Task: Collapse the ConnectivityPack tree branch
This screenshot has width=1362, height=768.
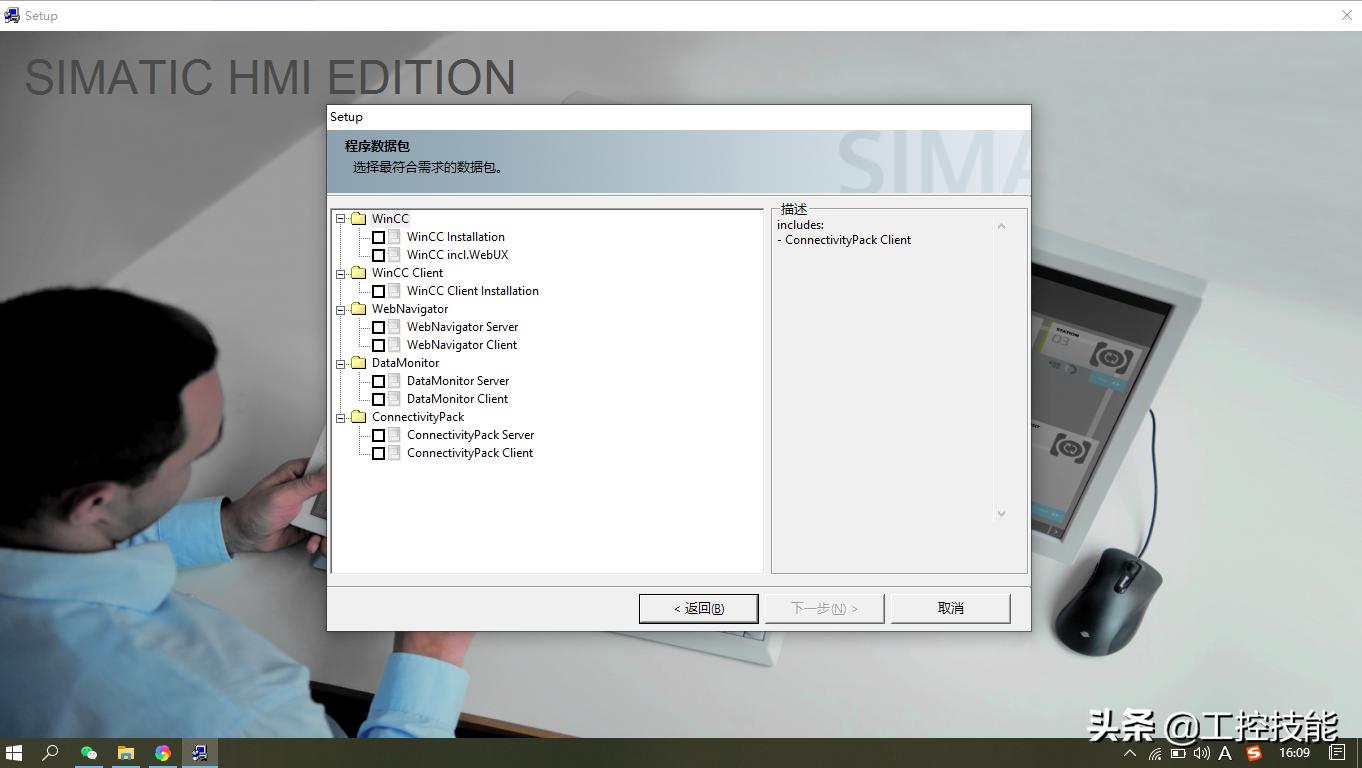Action: click(340, 416)
